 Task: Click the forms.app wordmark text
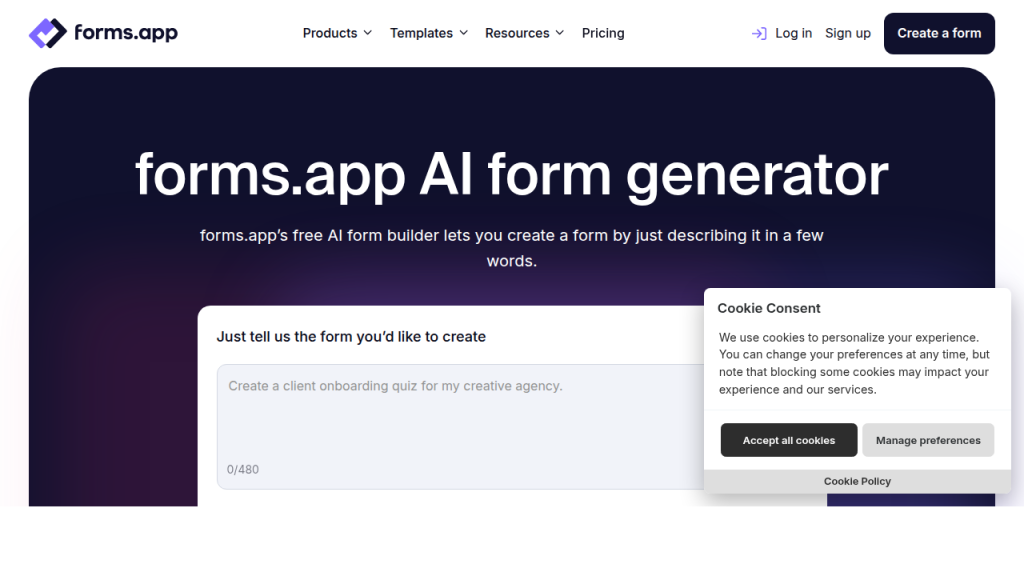pos(125,32)
